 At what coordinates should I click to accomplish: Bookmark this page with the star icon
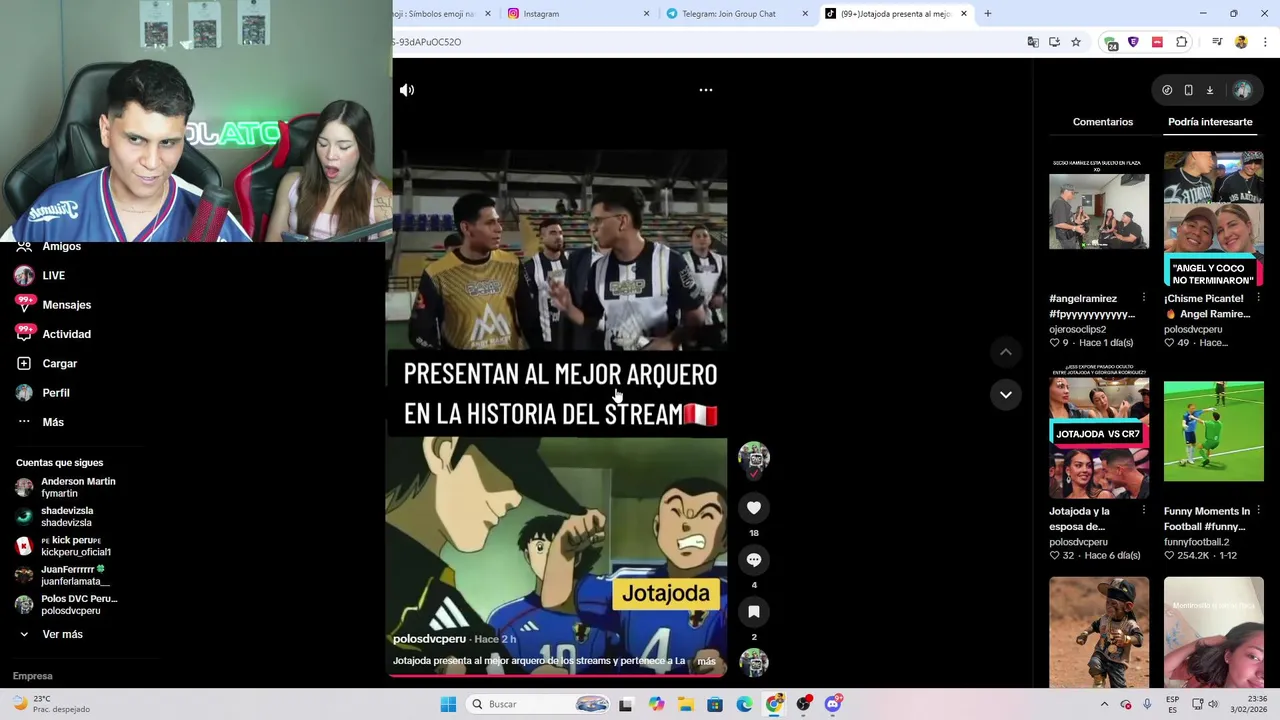point(1076,42)
